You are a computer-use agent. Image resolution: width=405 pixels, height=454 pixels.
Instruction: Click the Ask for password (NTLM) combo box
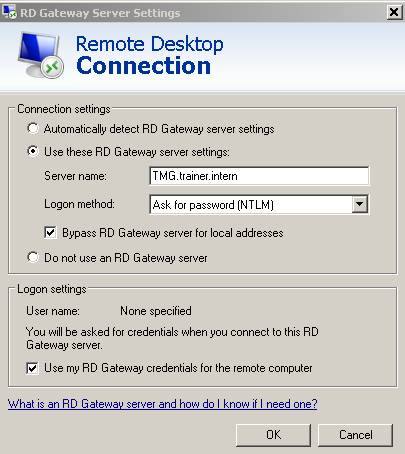[x=259, y=204]
